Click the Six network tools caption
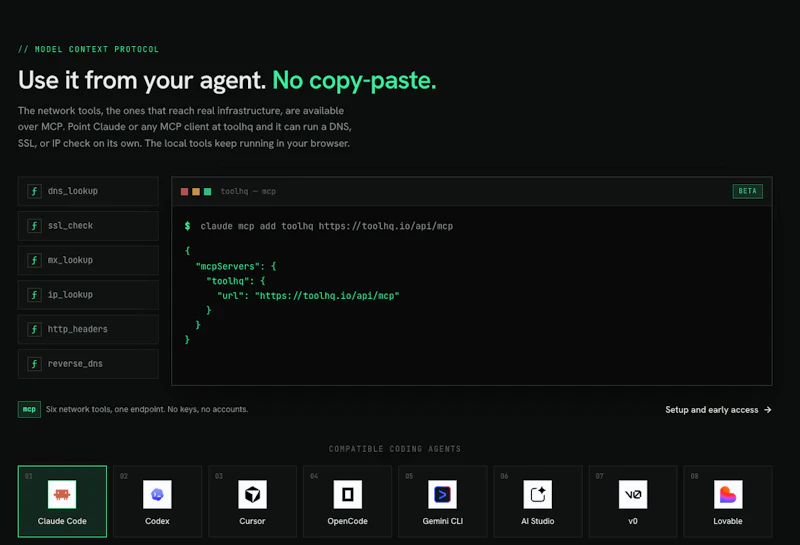This screenshot has width=800, height=545. tap(147, 409)
